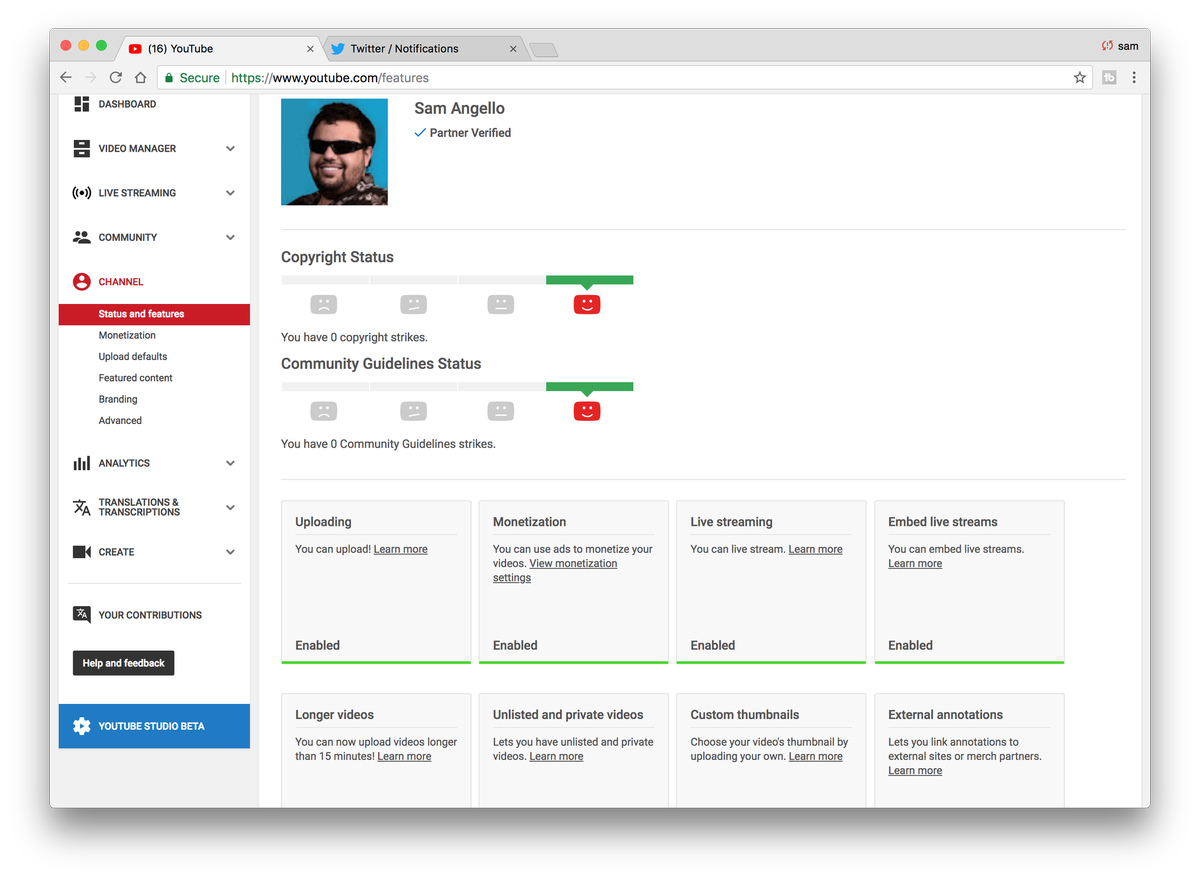Expand the Community section chevron
Screen dimensions: 1200x879
pos(231,237)
